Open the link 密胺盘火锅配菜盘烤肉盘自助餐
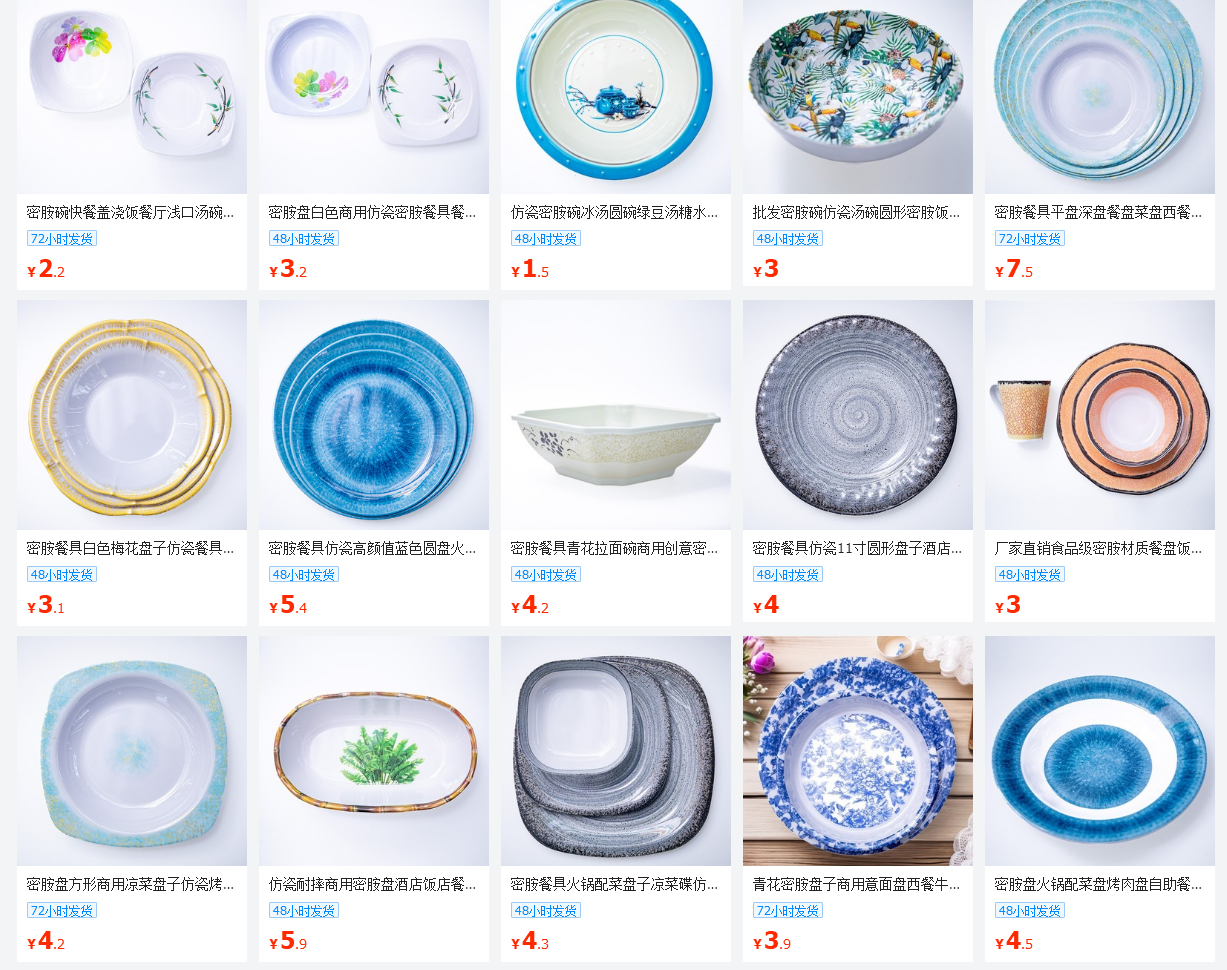 tap(1098, 884)
